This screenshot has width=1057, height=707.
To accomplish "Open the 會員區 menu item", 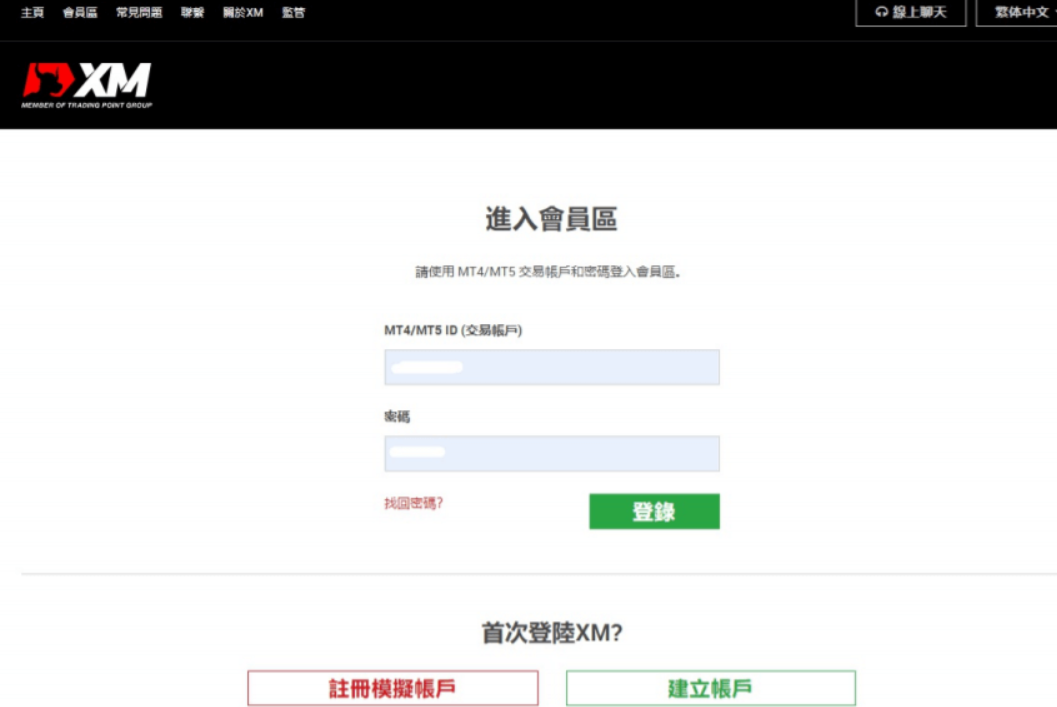I will pyautogui.click(x=80, y=13).
